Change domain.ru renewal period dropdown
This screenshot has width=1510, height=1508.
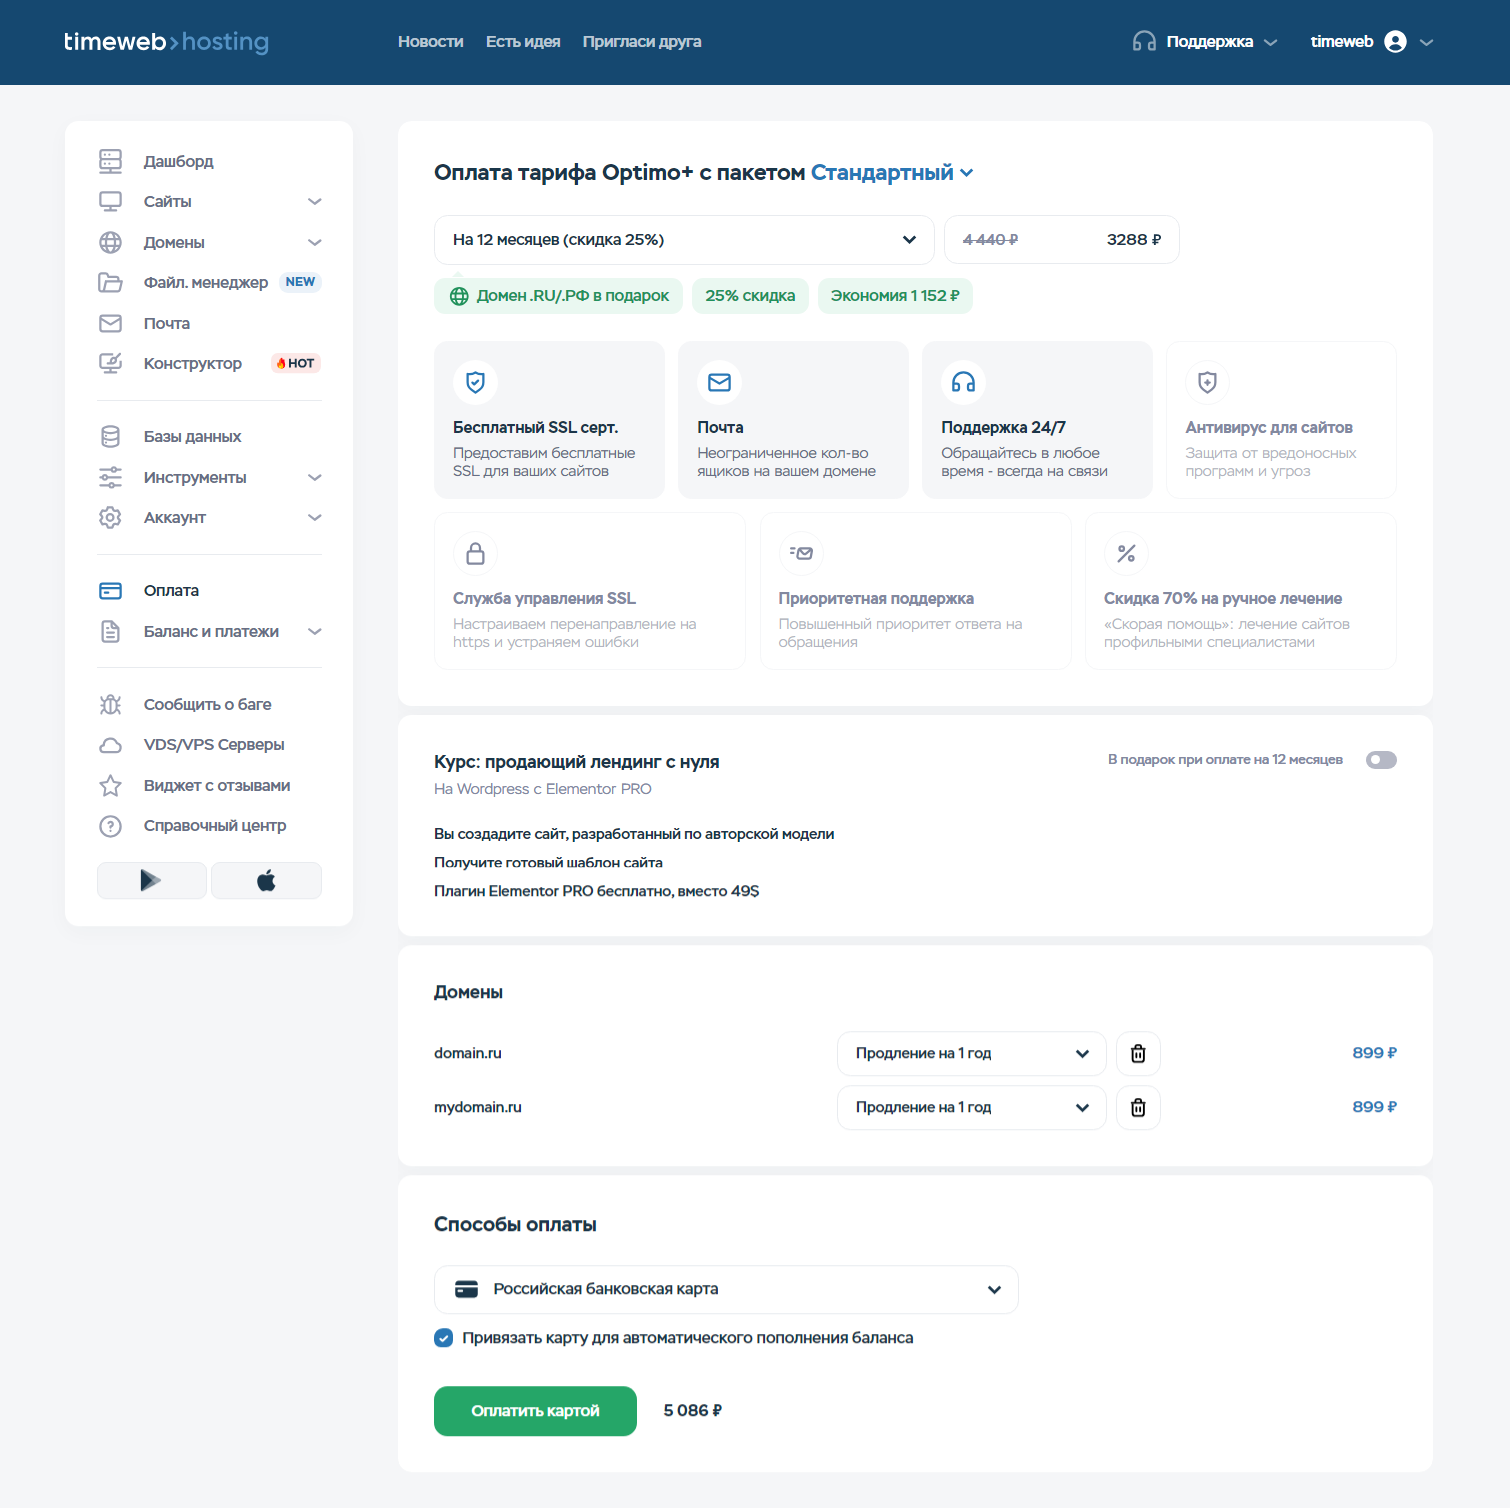971,1053
